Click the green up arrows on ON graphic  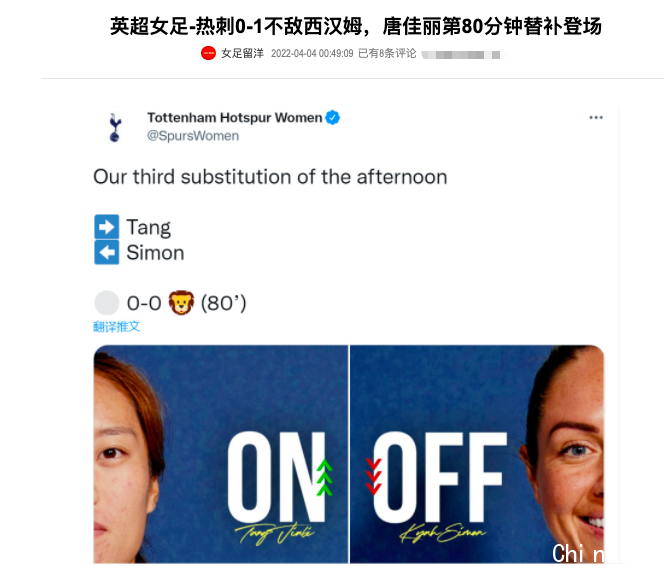click(x=325, y=477)
